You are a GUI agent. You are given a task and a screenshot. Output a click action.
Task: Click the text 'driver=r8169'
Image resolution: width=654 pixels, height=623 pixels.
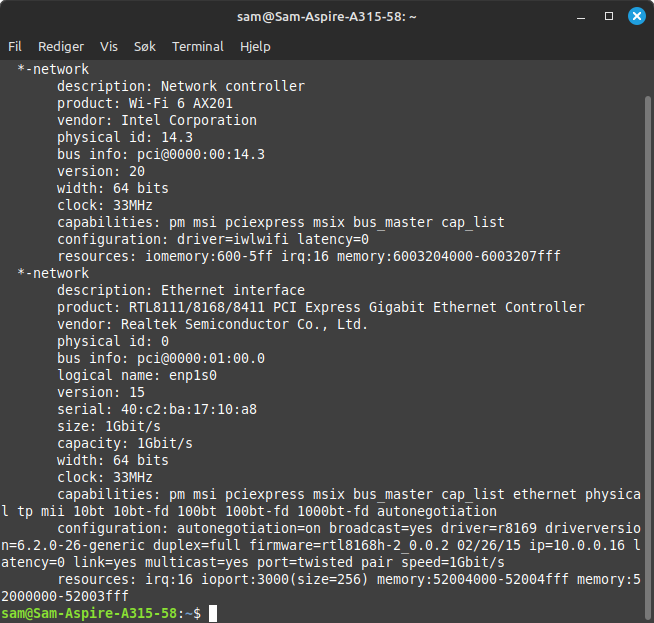point(489,528)
